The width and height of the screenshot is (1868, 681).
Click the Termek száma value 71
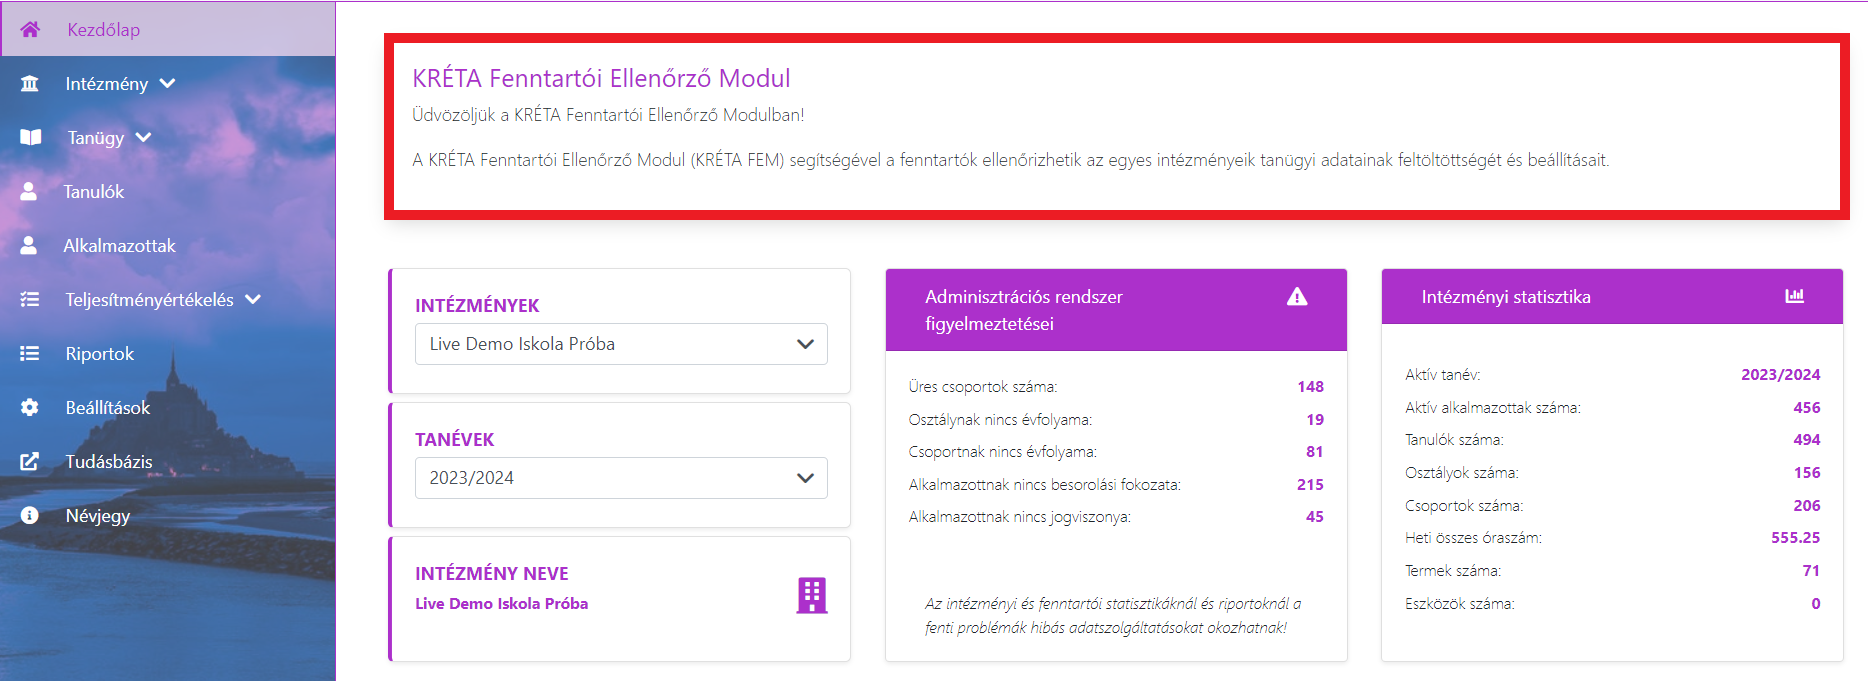point(1812,571)
